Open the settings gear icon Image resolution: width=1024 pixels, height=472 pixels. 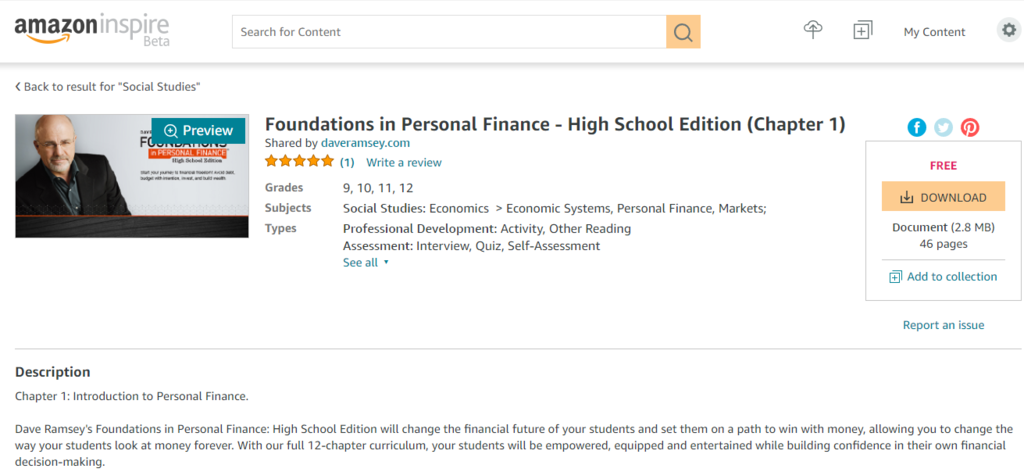[1009, 30]
